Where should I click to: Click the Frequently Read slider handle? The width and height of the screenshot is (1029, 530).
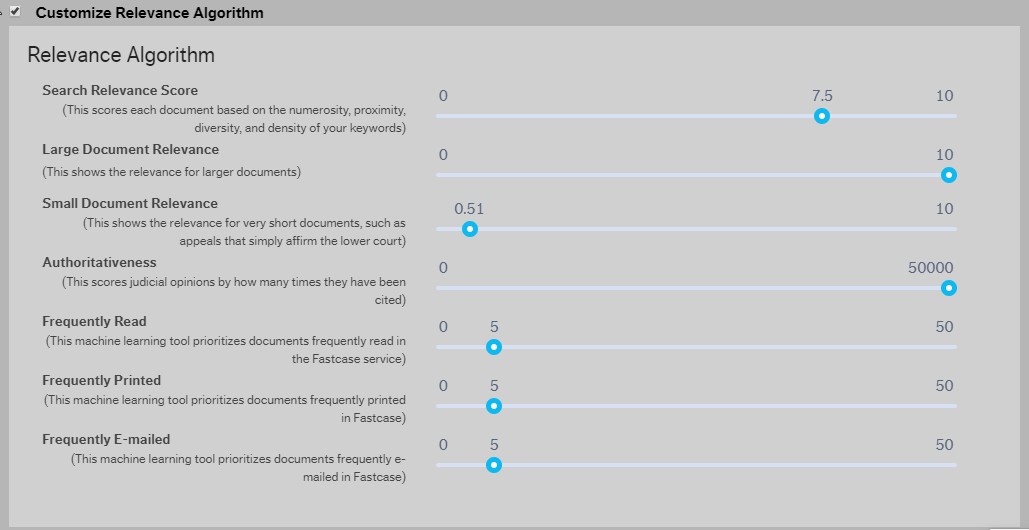point(494,347)
